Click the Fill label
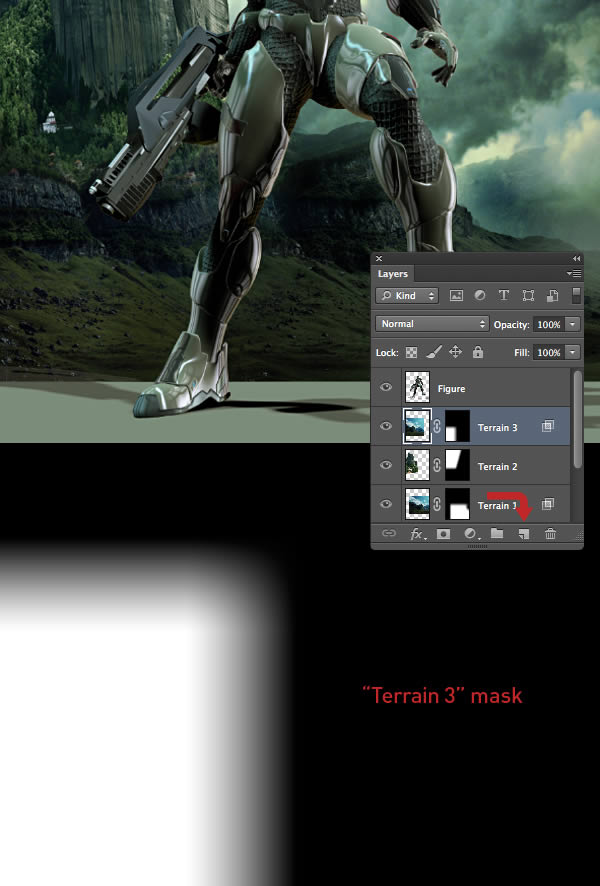Viewport: 600px width, 886px height. pos(521,353)
